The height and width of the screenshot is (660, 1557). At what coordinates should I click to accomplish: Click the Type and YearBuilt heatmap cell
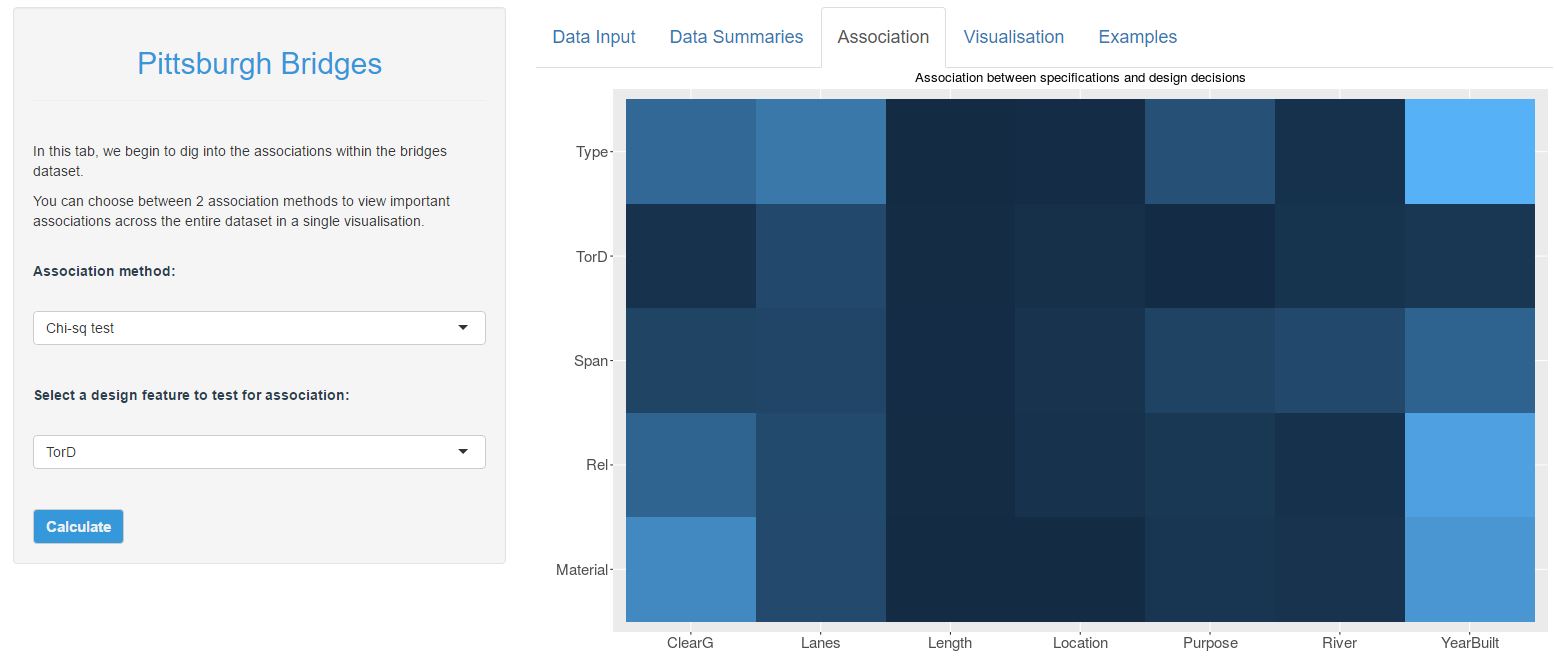pos(1469,152)
